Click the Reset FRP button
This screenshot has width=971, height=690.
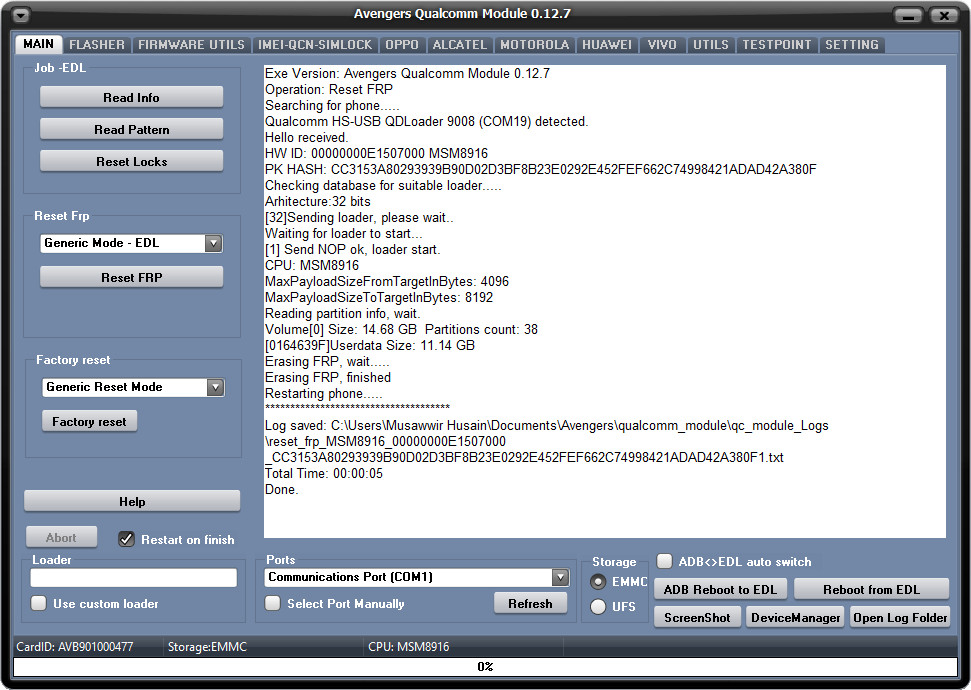tap(131, 277)
